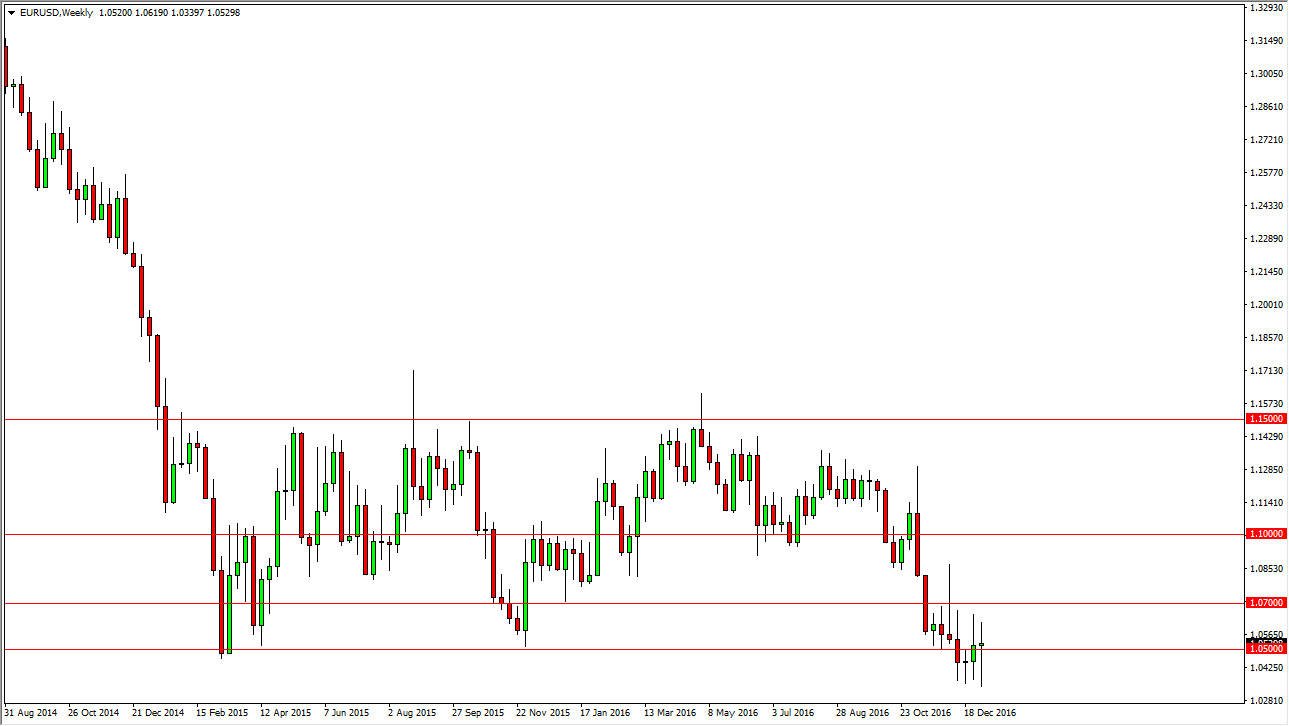Click the 1.27210 price axis label

[1266, 140]
